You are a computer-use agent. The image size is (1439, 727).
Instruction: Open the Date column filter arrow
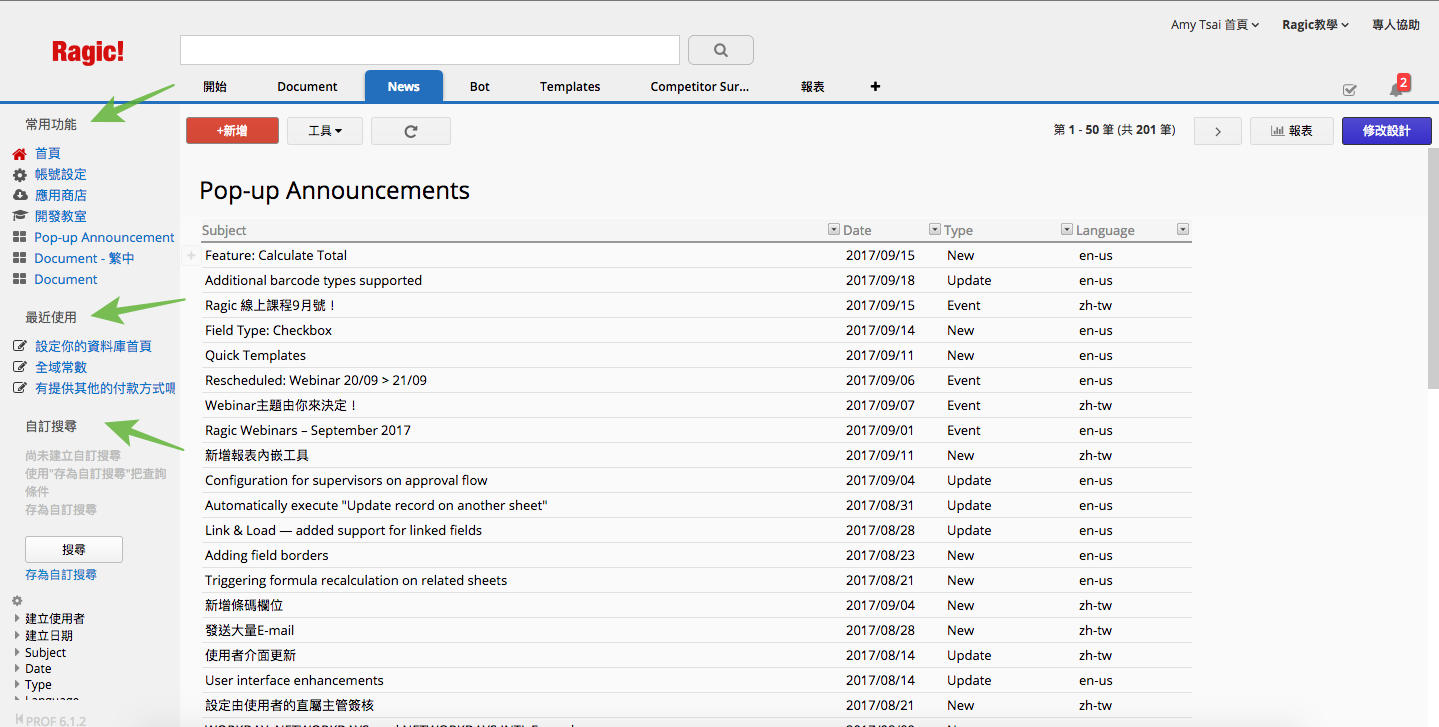[935, 230]
